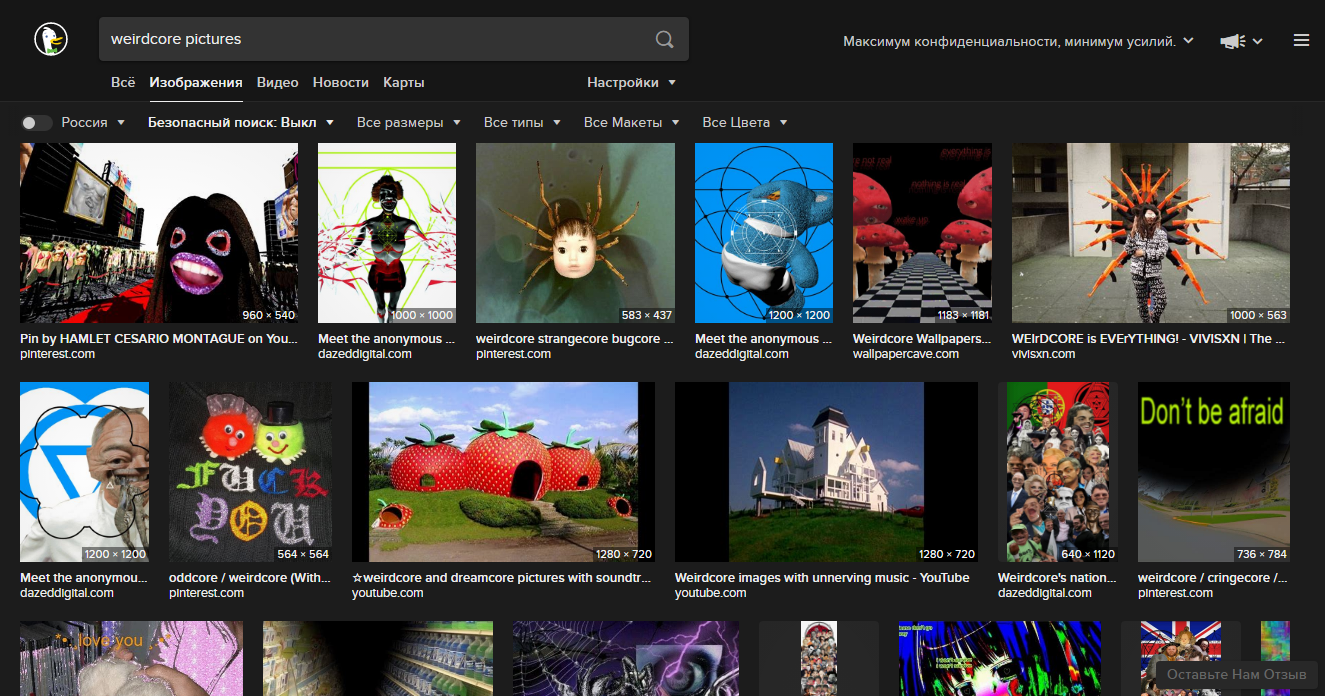1325x696 pixels.
Task: Open the strawberry house thumbnail
Action: click(x=503, y=472)
